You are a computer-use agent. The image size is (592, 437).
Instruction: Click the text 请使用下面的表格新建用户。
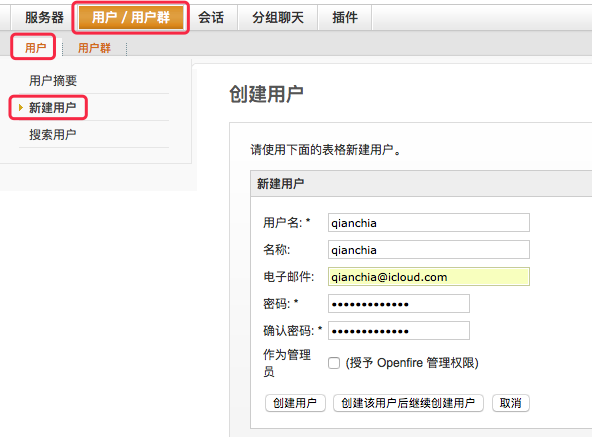pos(326,150)
